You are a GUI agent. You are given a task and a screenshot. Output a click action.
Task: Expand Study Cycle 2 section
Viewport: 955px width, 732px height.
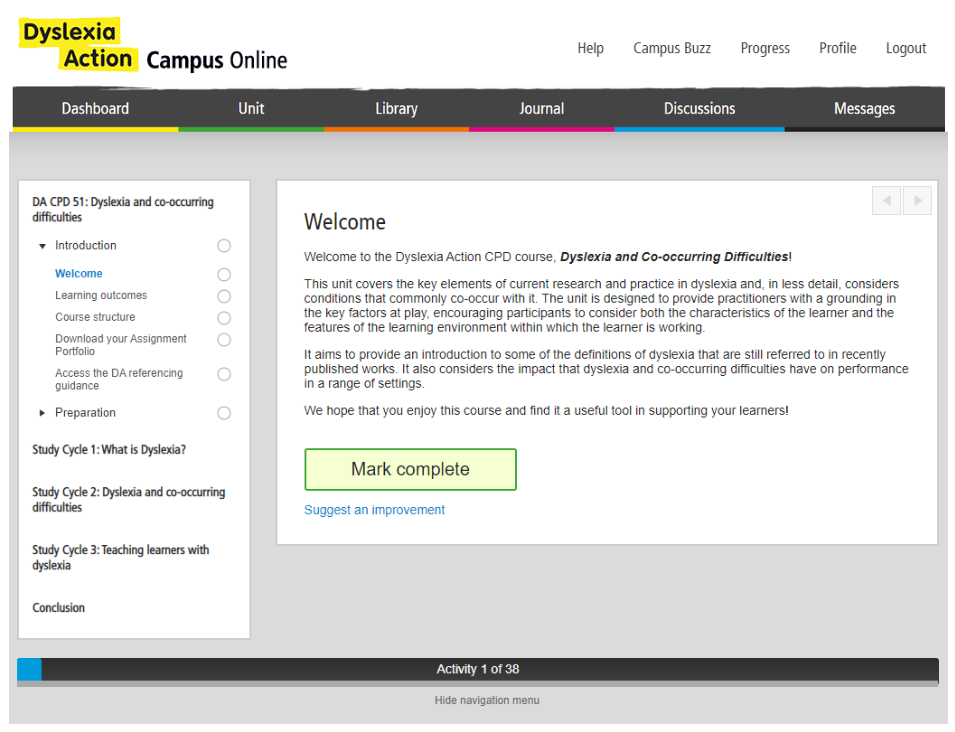[x=129, y=499]
